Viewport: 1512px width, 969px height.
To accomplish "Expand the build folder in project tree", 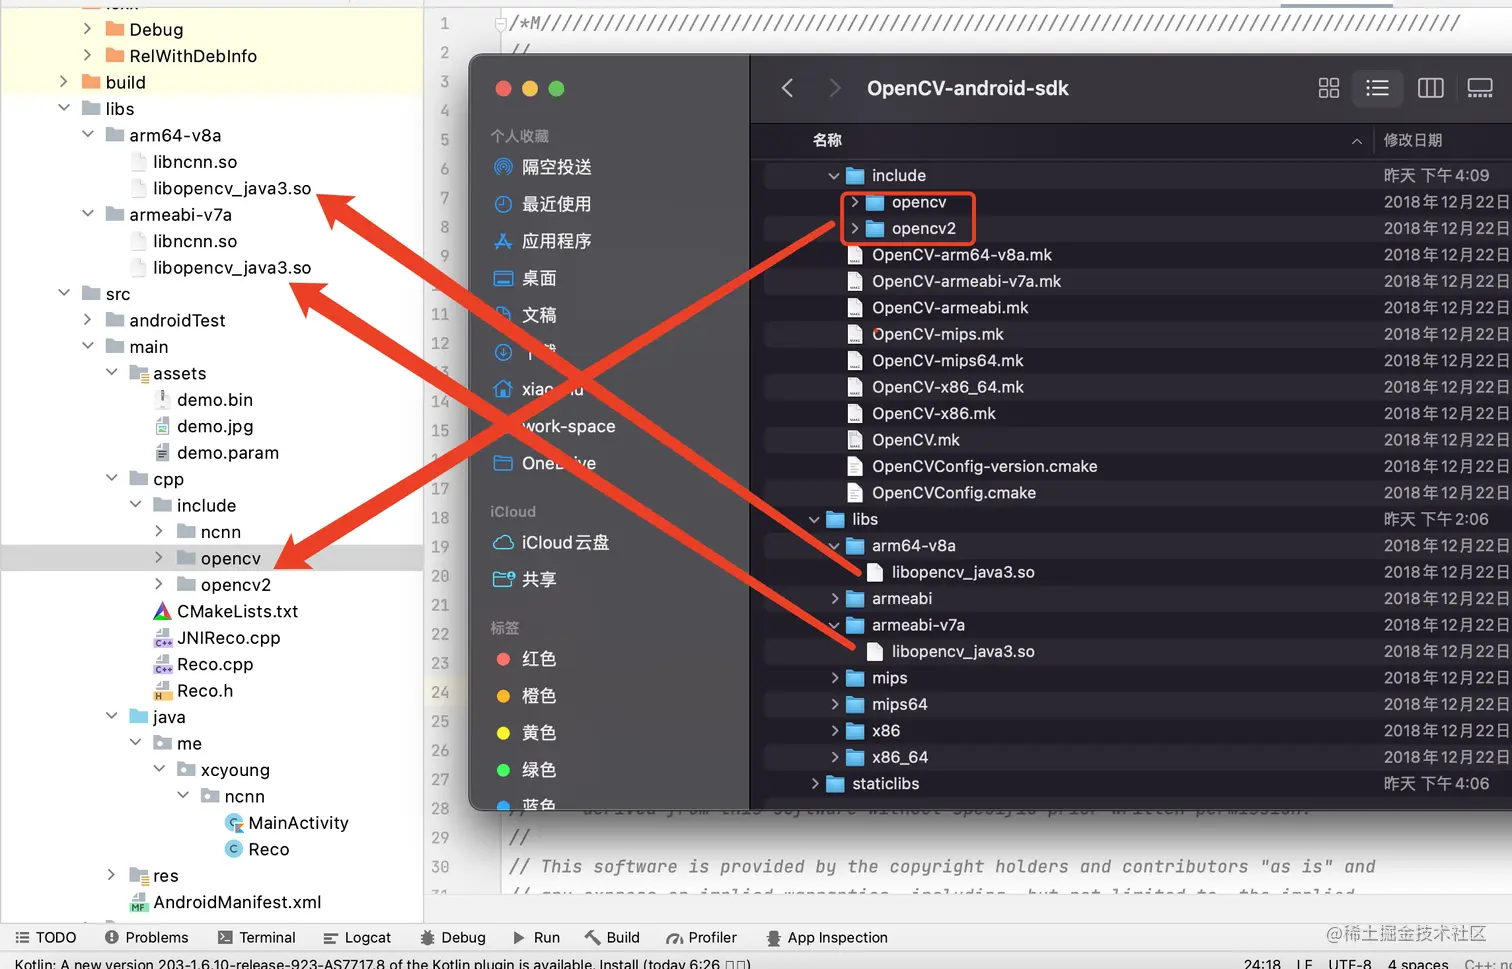I will click(x=64, y=82).
